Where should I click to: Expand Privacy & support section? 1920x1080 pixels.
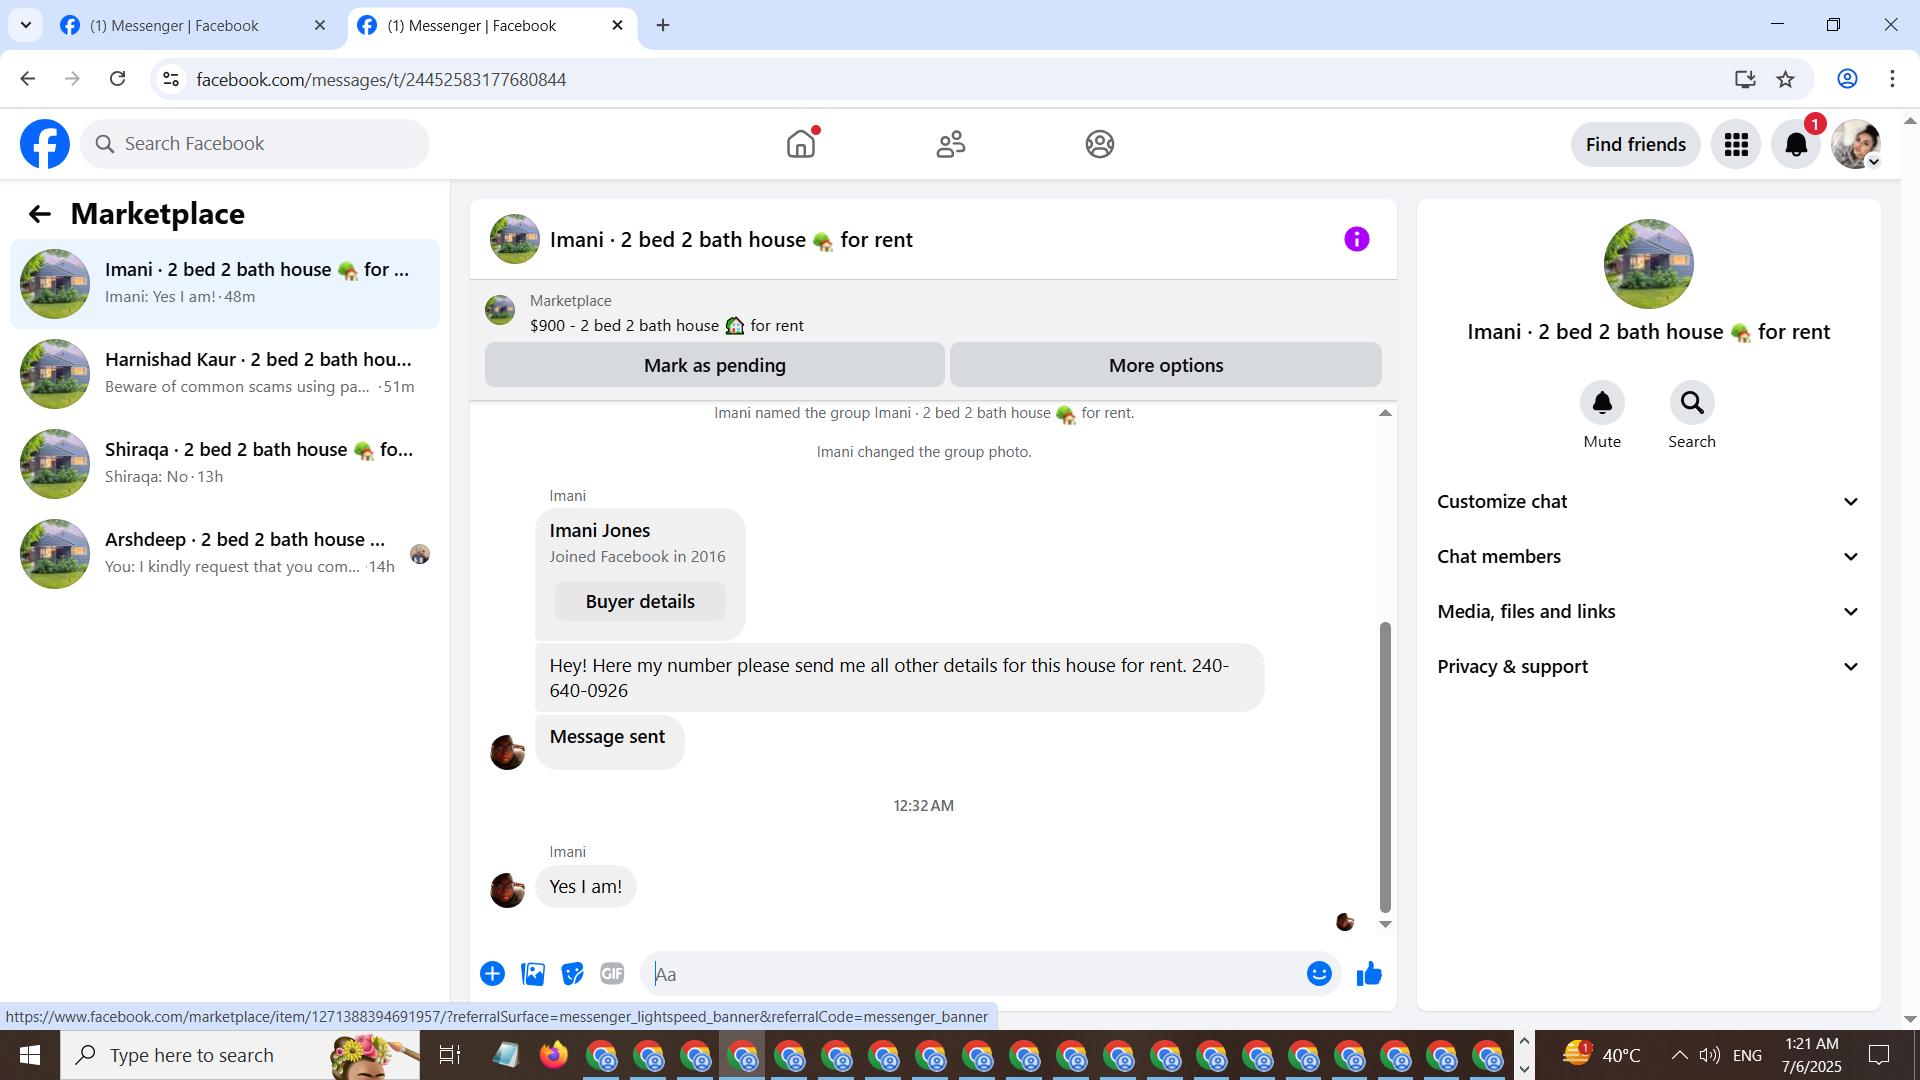1648,667
